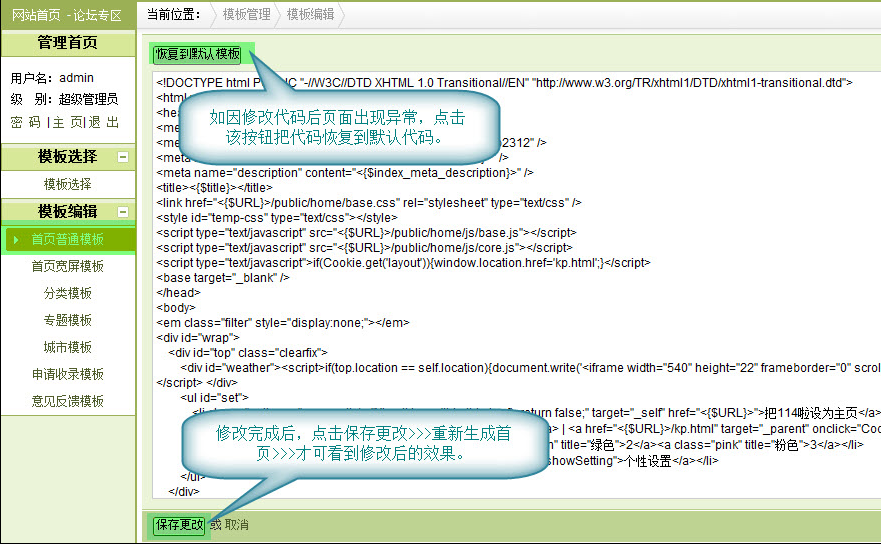Click the core.js script code line

pyautogui.click(x=364, y=248)
